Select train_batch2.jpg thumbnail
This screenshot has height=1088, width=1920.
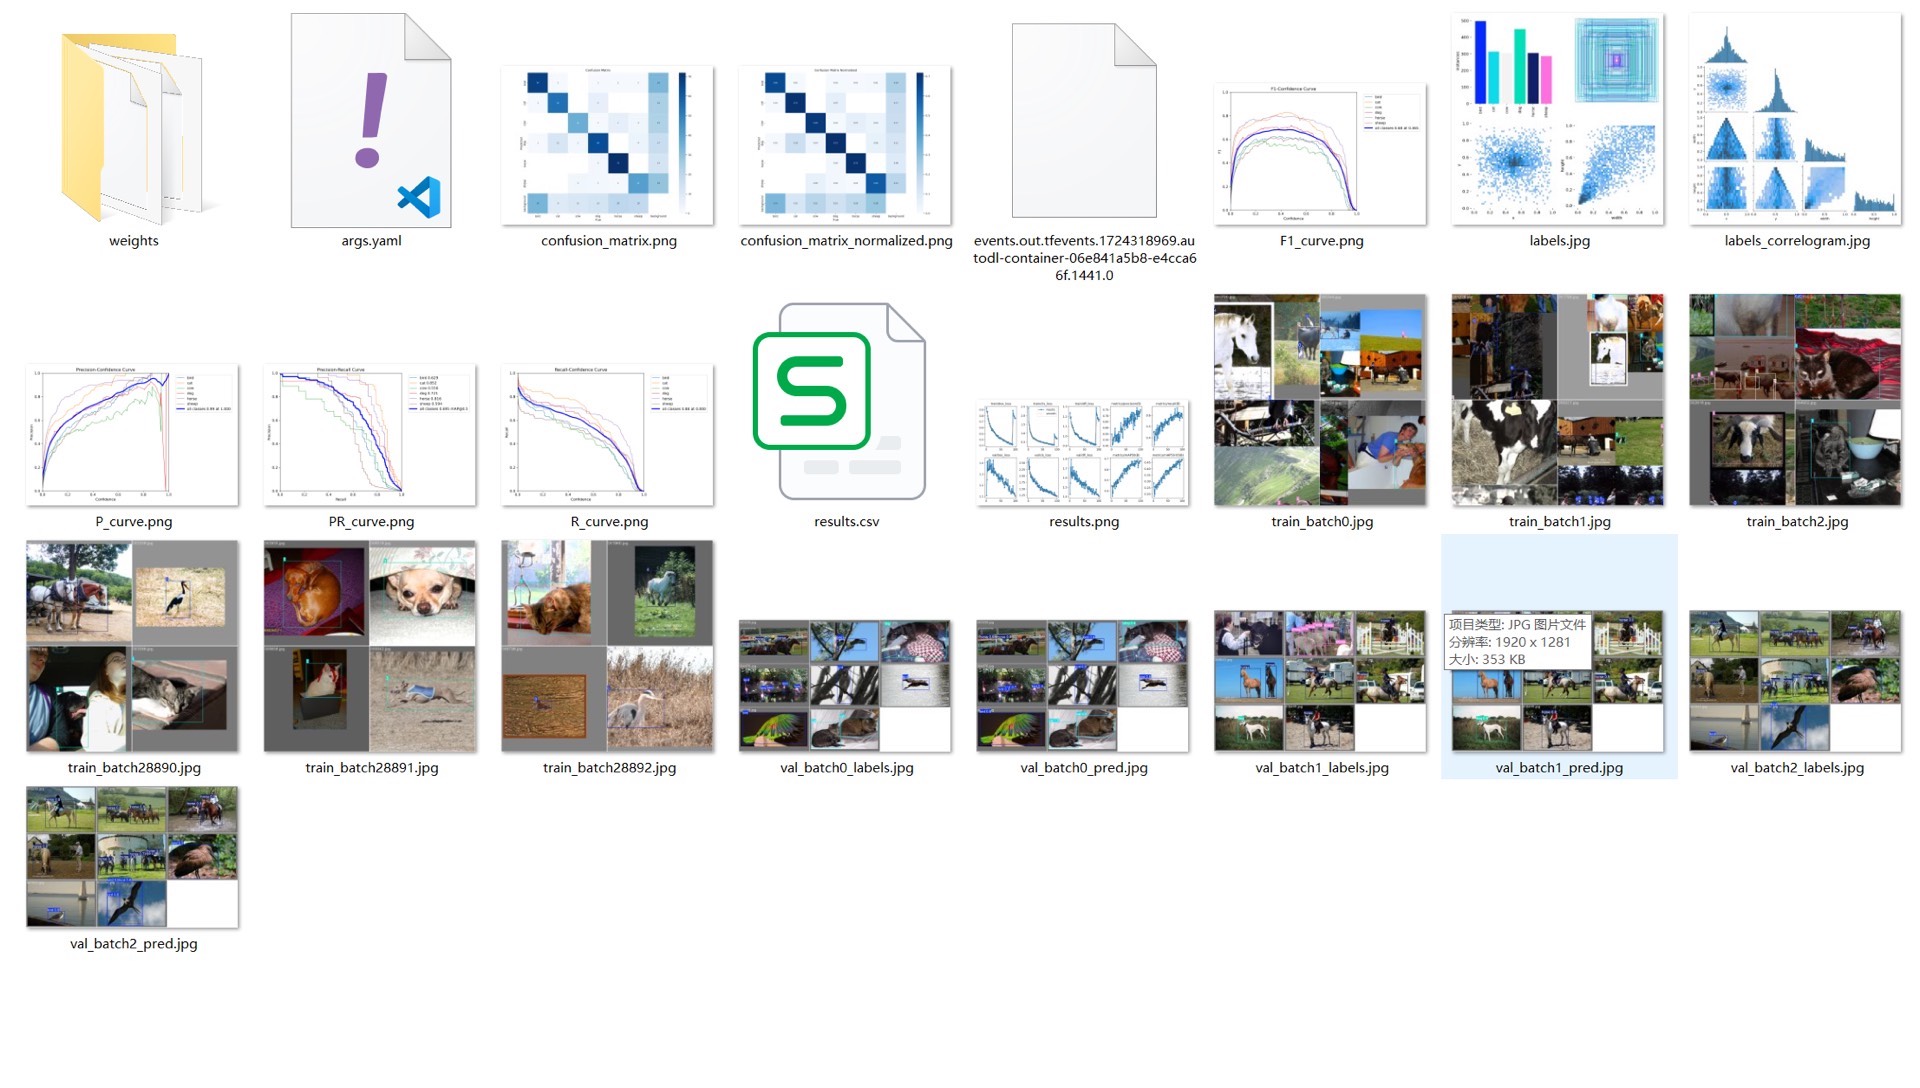click(1796, 400)
